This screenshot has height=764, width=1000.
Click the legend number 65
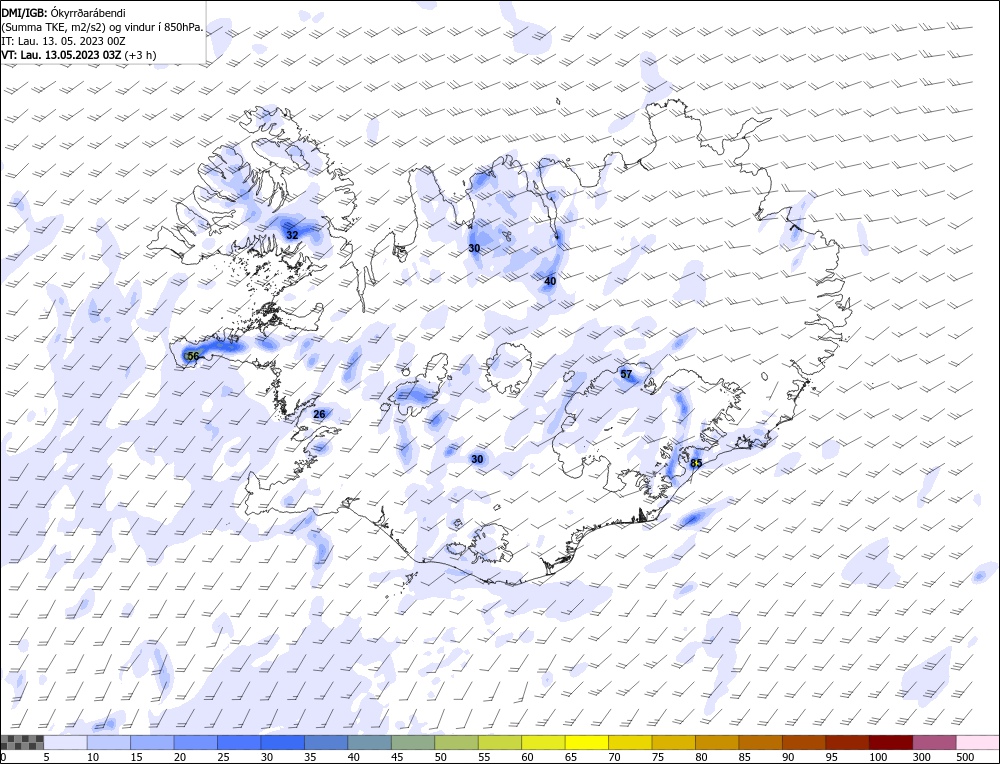[571, 757]
